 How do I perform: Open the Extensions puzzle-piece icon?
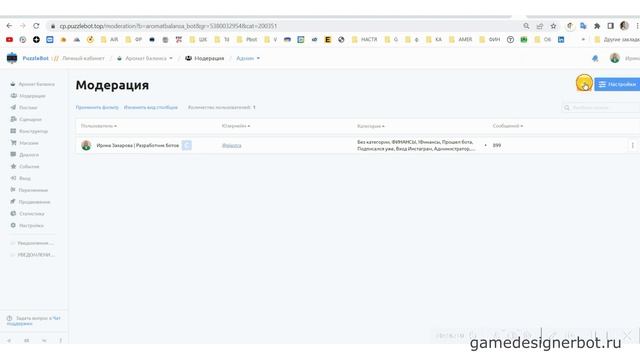[x=597, y=26]
